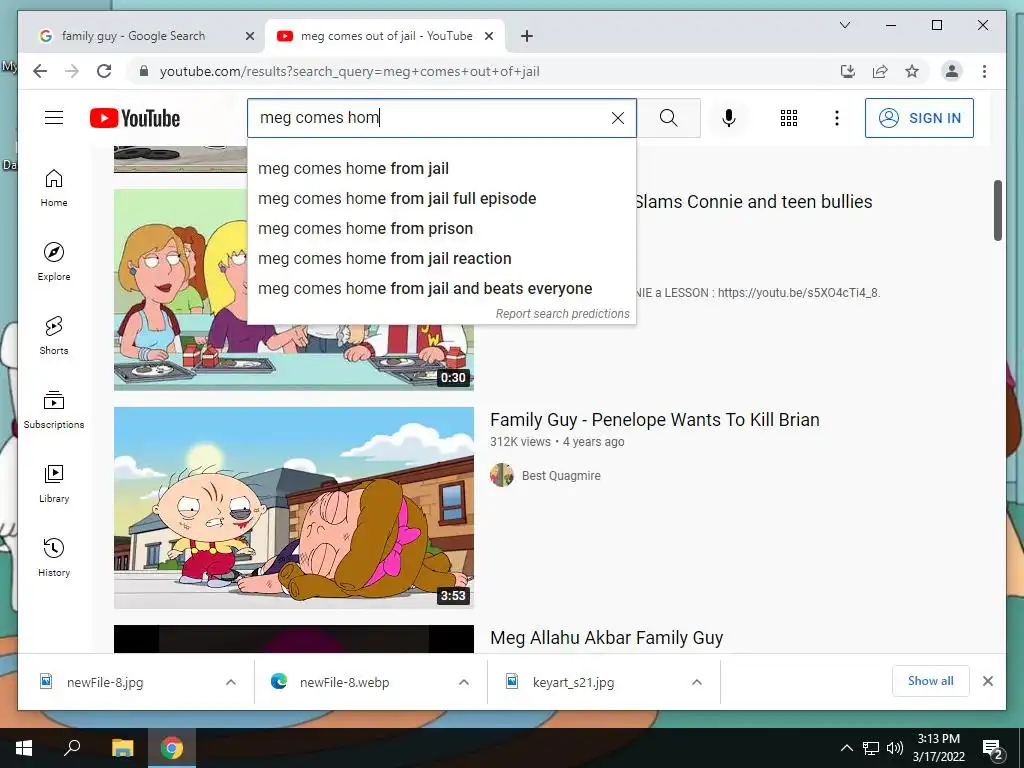Click the address bar URL
Image resolution: width=1024 pixels, height=768 pixels.
tap(349, 71)
